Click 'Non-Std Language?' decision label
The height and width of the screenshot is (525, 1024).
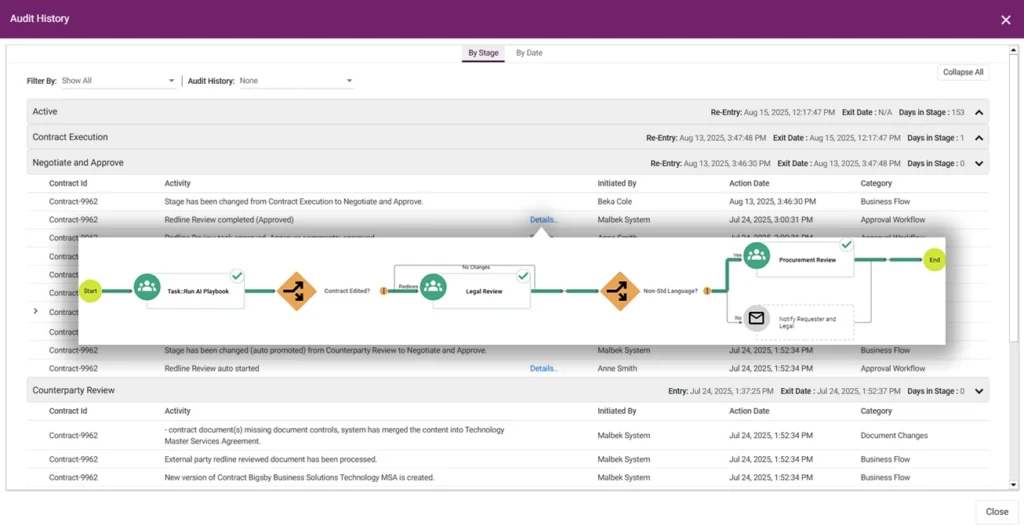click(670, 291)
